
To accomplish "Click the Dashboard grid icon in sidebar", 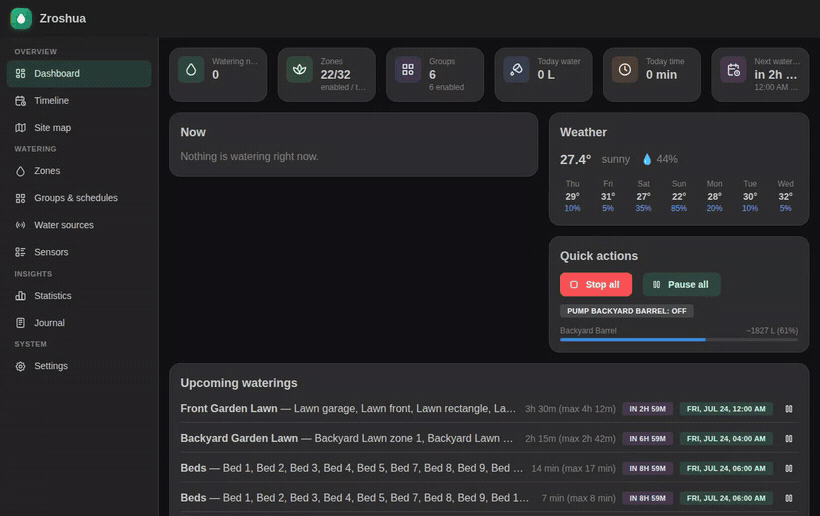I will pos(20,74).
